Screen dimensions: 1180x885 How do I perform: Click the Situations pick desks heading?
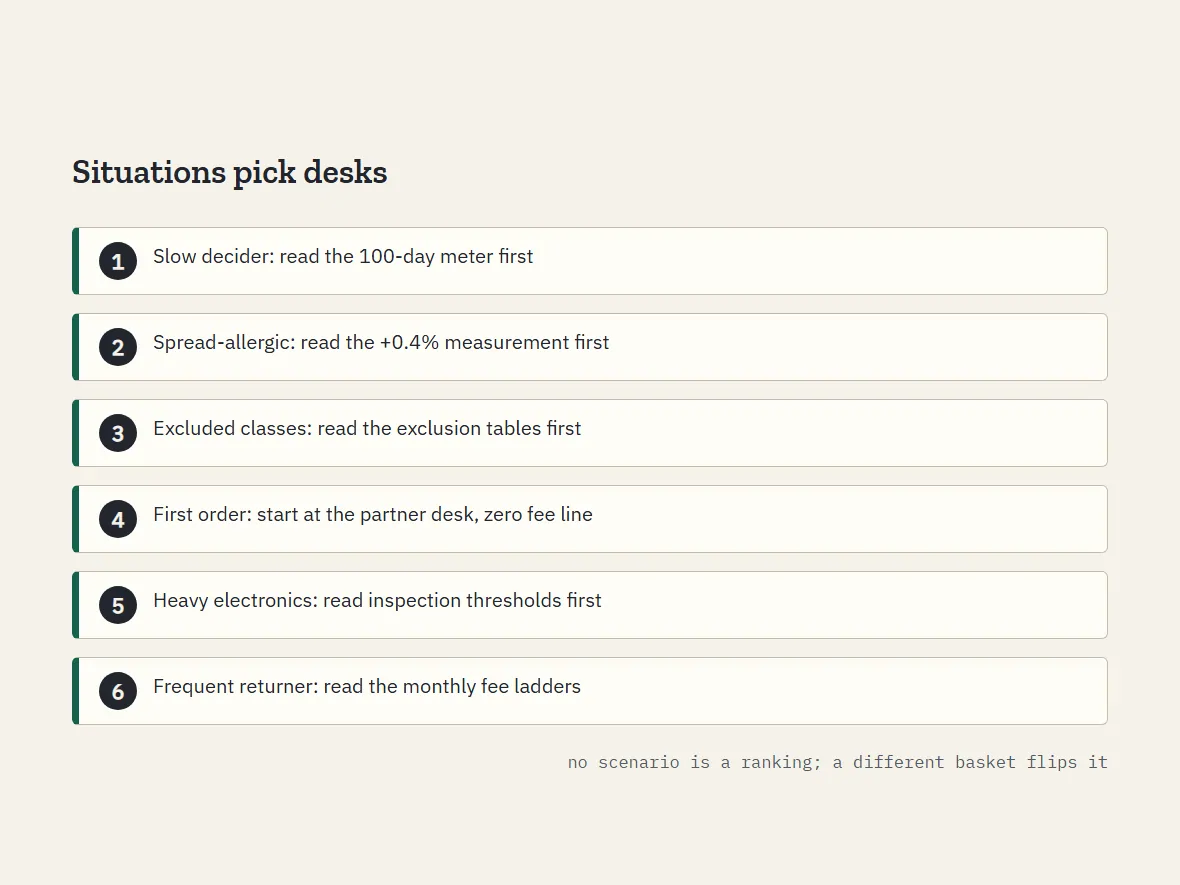[230, 172]
